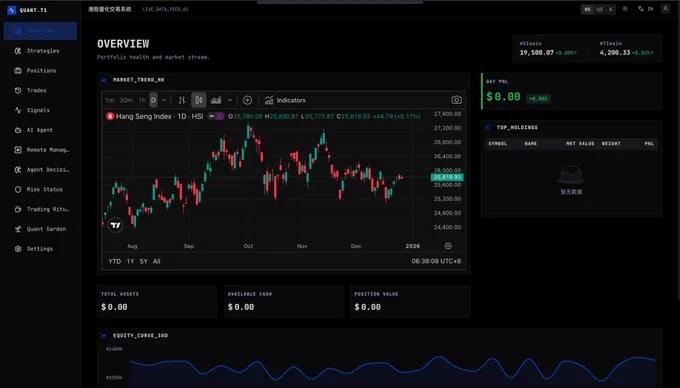
Task: Click the 06:38:08 UTC+8 timezone label
Action: coord(436,261)
